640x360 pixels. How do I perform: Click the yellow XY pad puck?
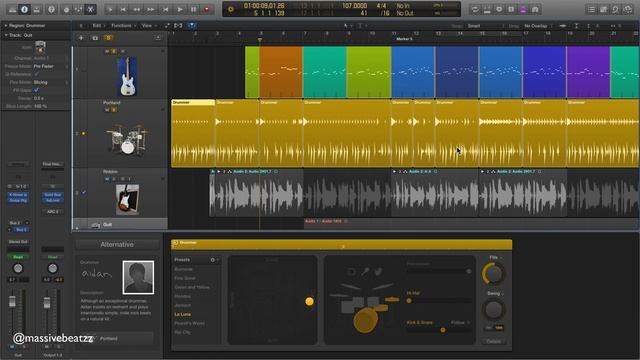tap(309, 301)
